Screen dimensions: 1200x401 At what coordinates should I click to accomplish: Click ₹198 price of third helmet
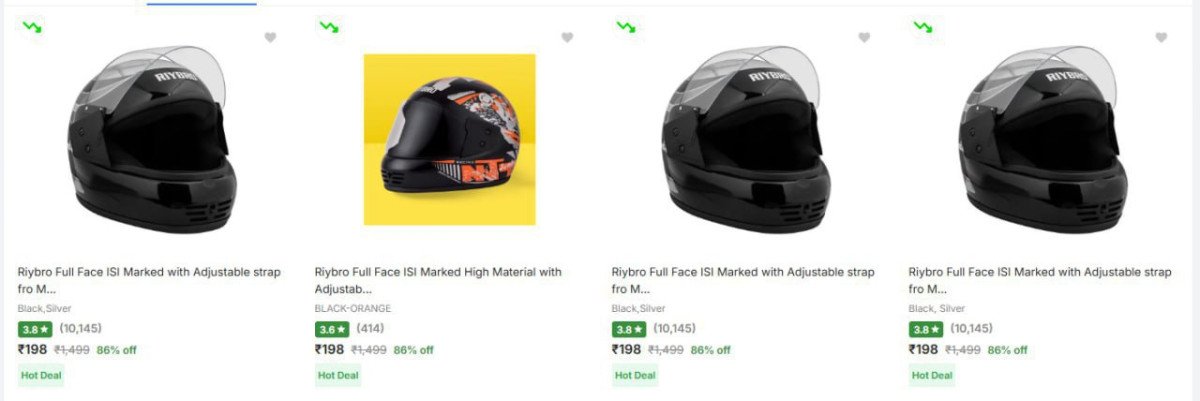tap(626, 350)
